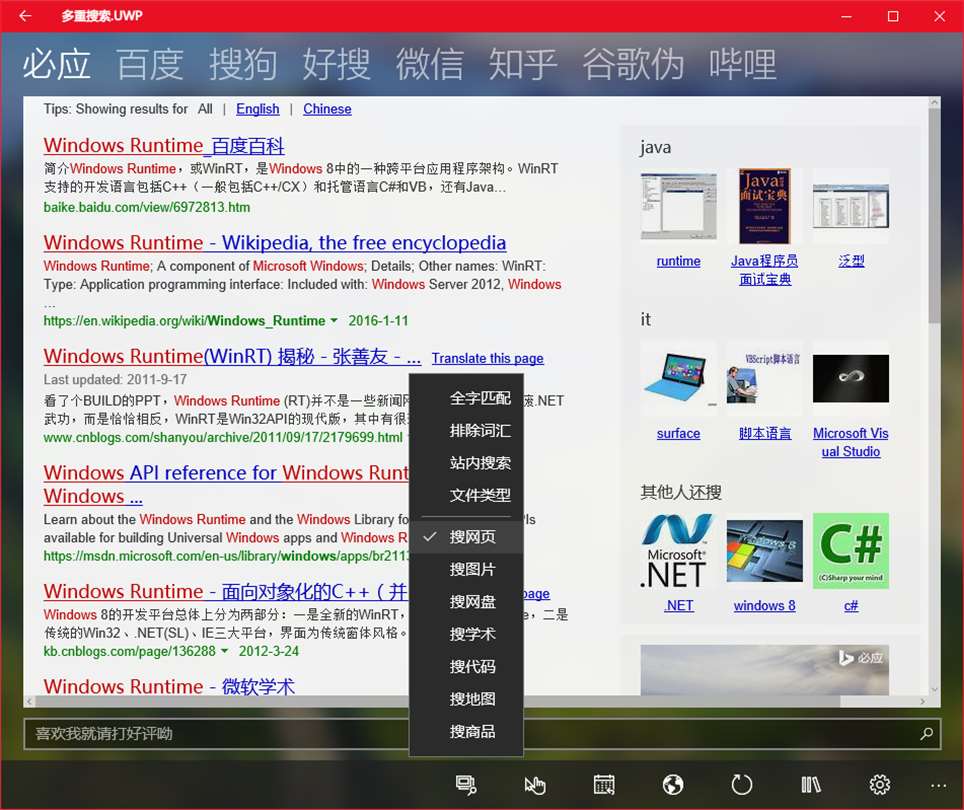Screen dimensions: 964x810
Task: Open Windows Runtime - 微软学术 result
Action: (x=169, y=686)
